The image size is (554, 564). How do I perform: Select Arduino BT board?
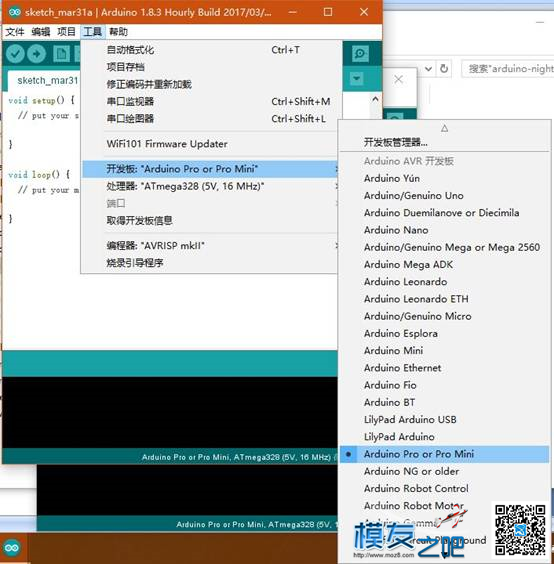(444, 402)
